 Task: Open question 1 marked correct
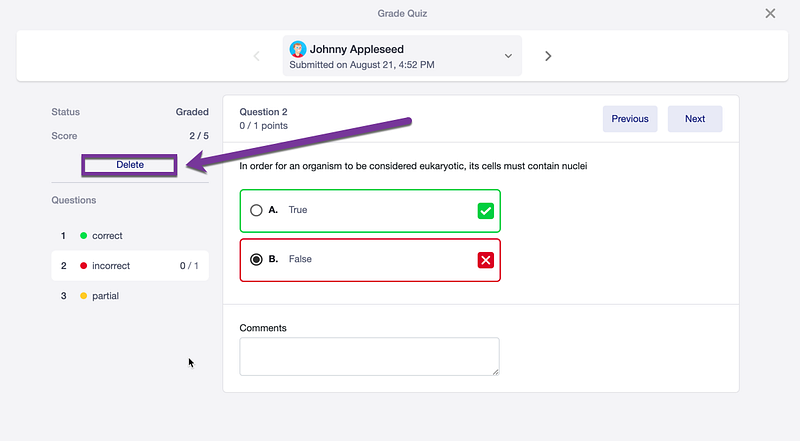(x=130, y=236)
